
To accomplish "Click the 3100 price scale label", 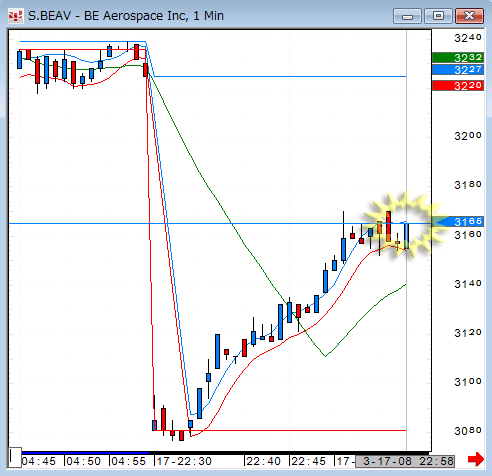I will tap(468, 381).
